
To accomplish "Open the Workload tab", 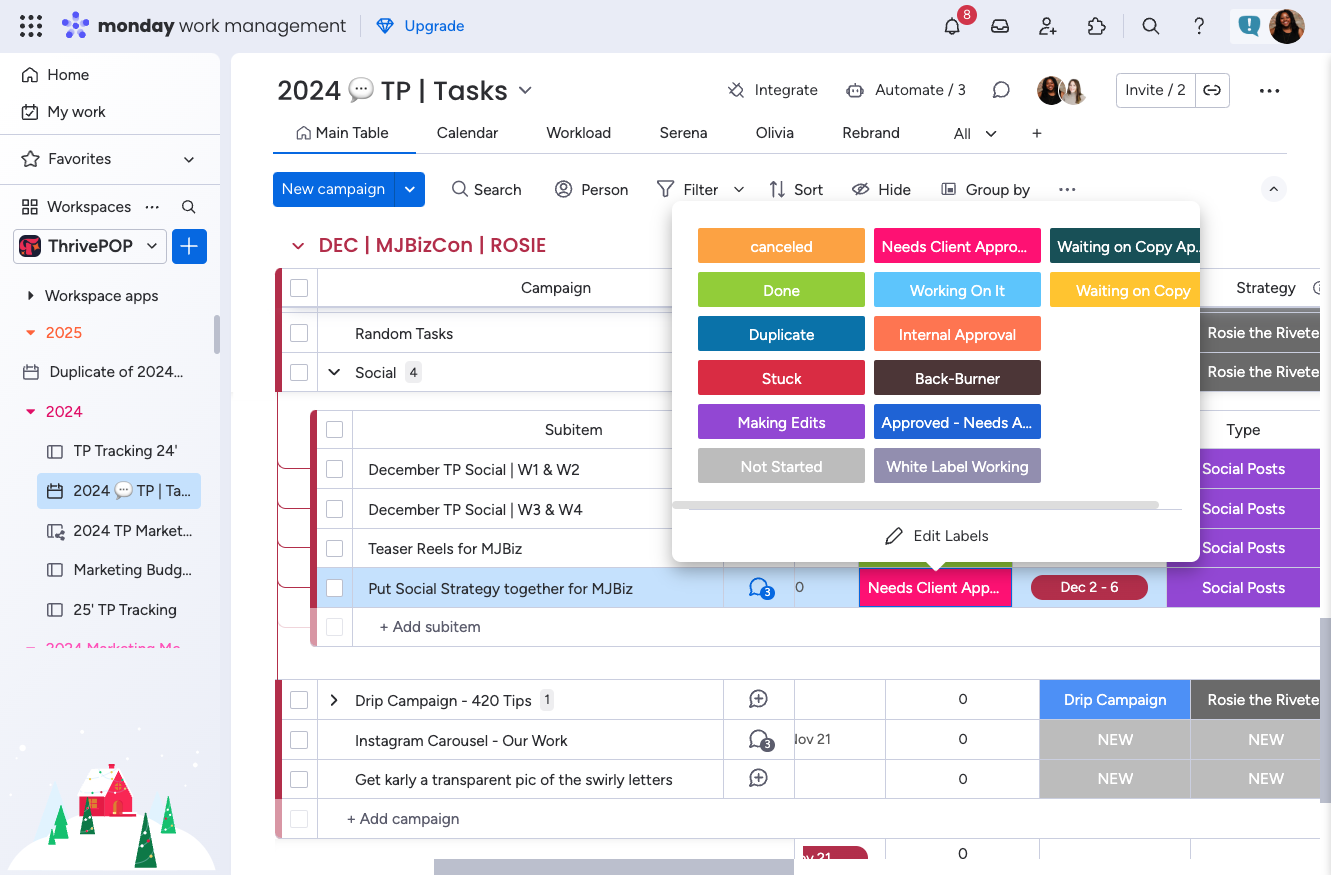I will pos(578,133).
